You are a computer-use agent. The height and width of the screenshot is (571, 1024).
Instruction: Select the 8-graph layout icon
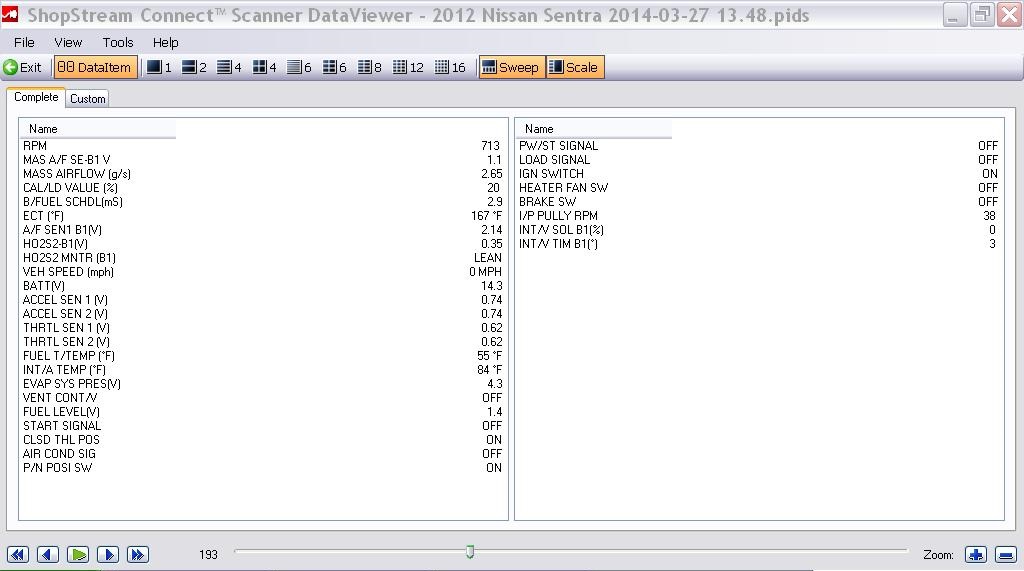tap(370, 67)
